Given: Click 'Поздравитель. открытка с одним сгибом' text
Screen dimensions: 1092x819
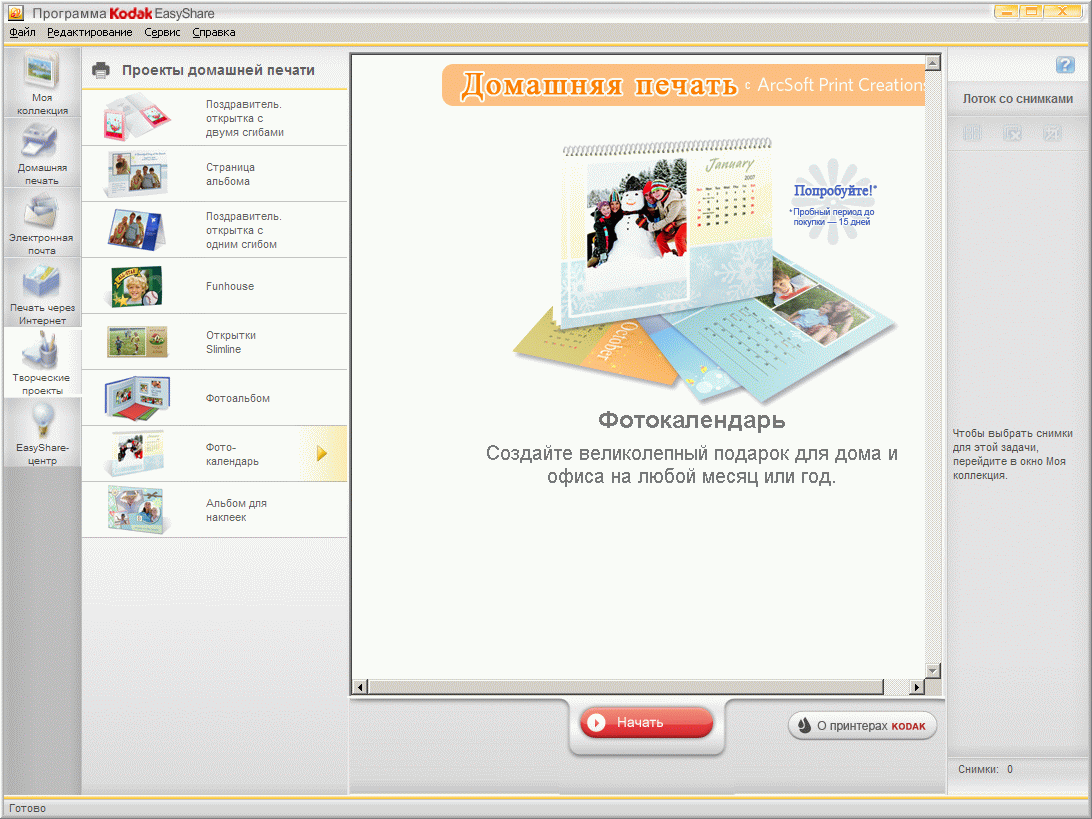Looking at the screenshot, I should 244,230.
